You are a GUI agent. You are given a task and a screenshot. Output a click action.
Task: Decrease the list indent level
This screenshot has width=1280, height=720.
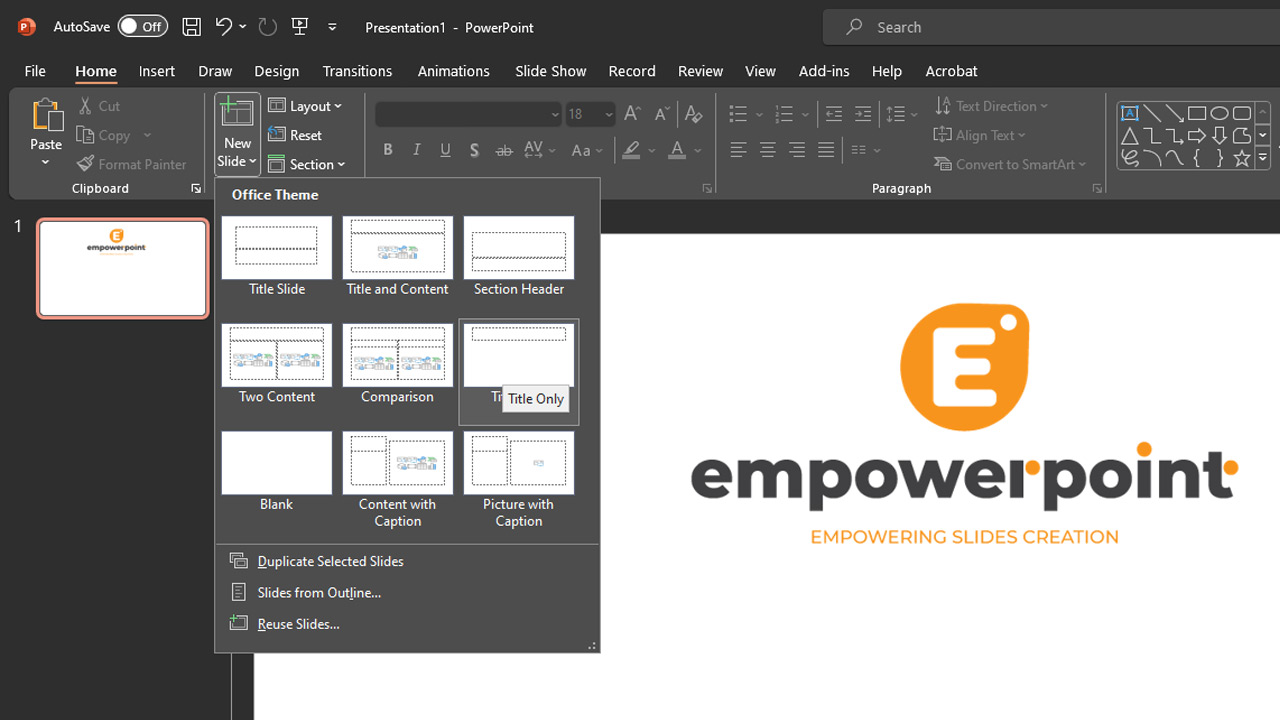click(833, 114)
